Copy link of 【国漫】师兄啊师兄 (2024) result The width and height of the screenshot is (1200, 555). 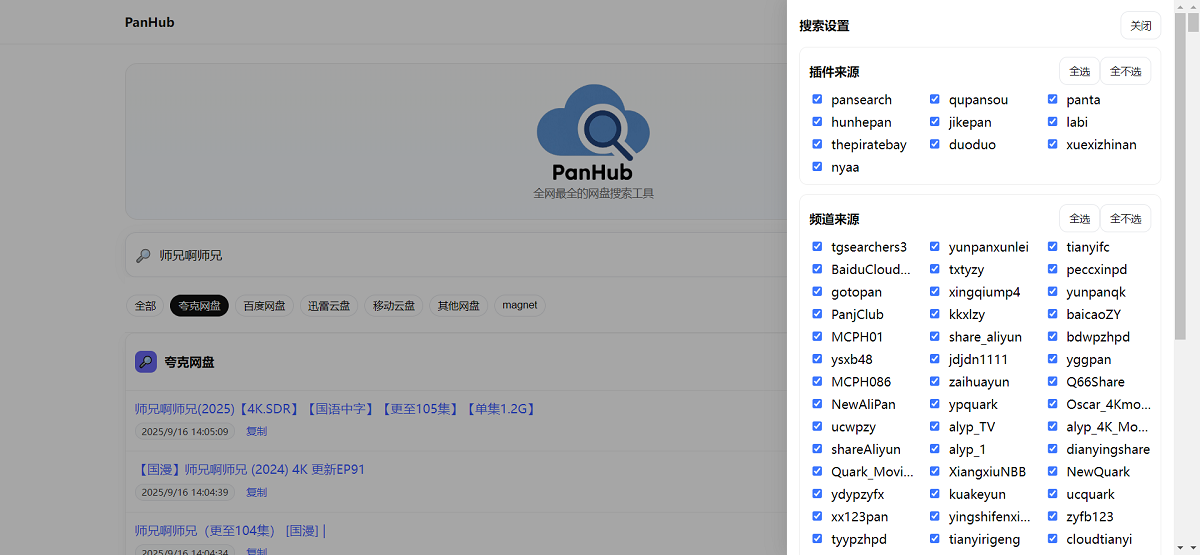coord(256,492)
